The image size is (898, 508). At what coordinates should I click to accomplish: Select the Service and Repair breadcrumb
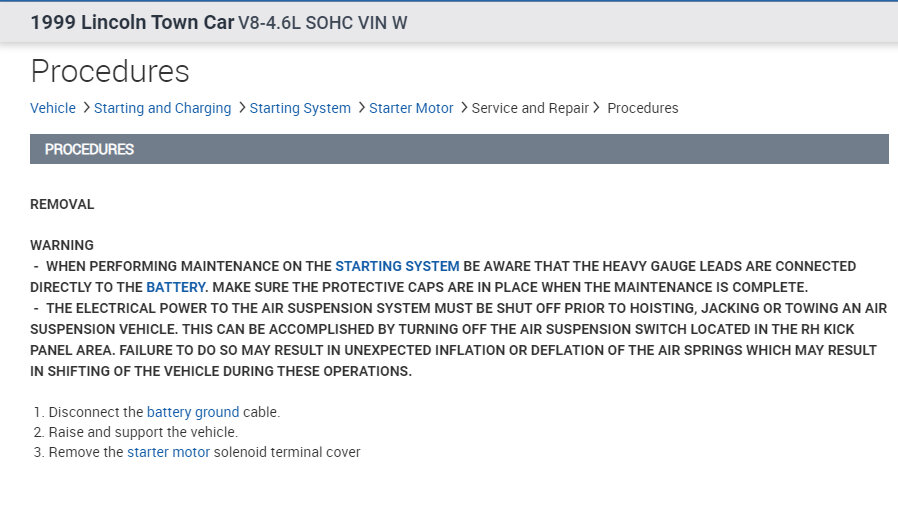coord(530,108)
